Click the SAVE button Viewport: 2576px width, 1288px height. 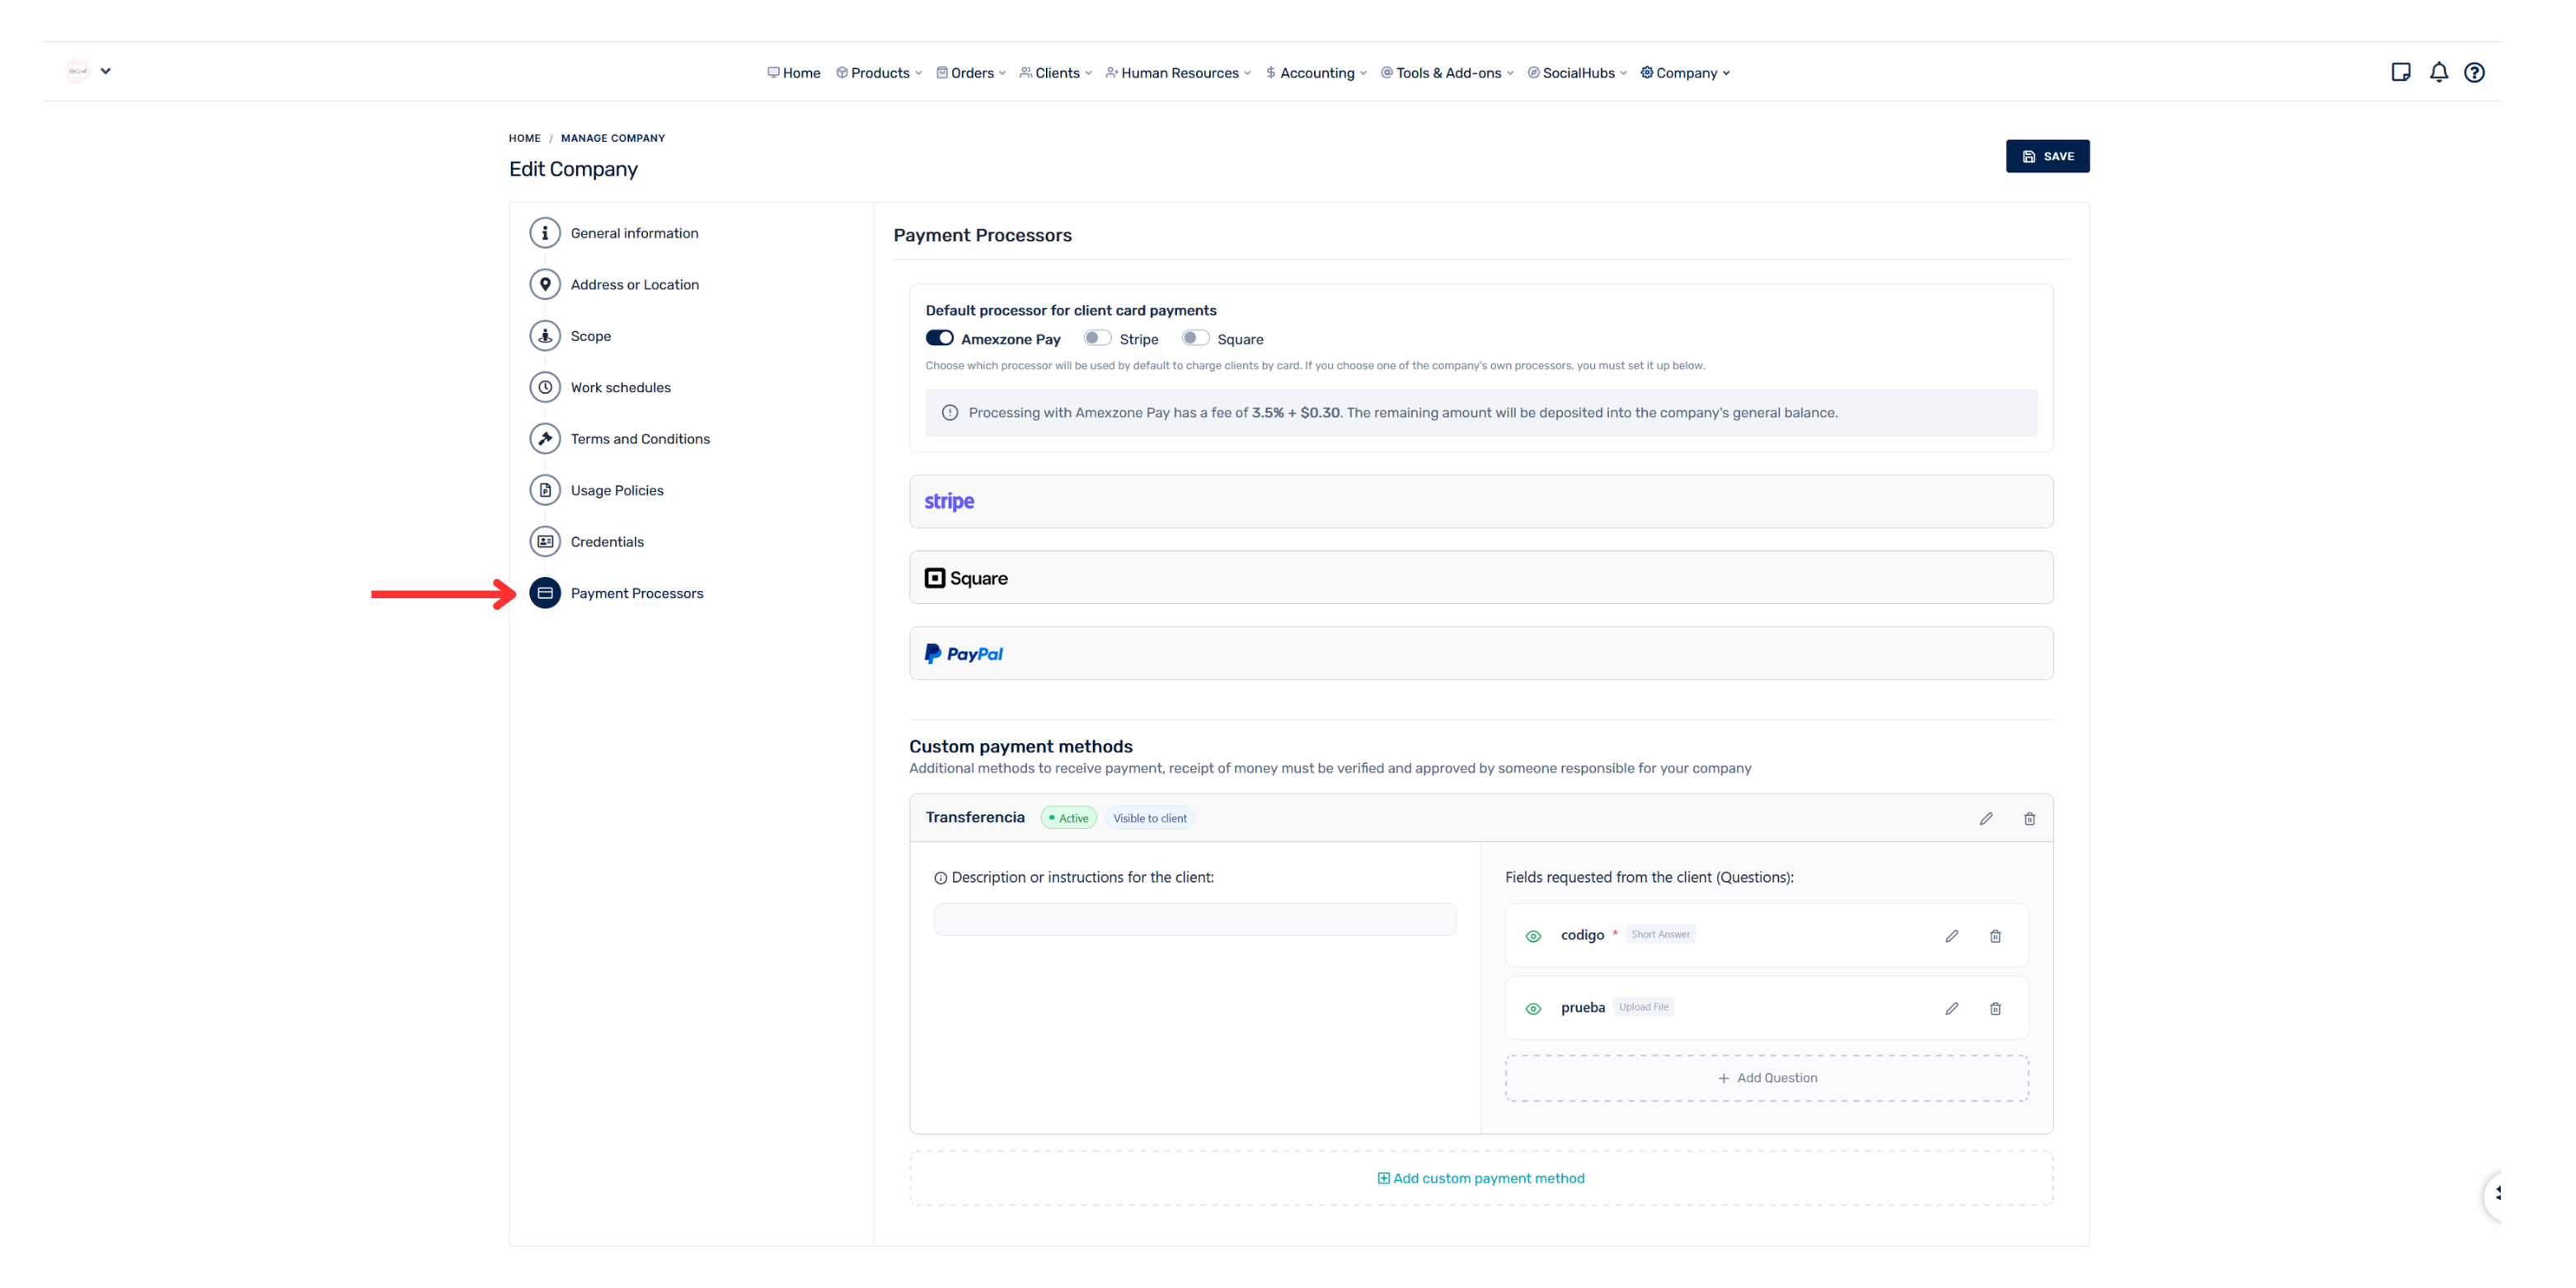2047,156
